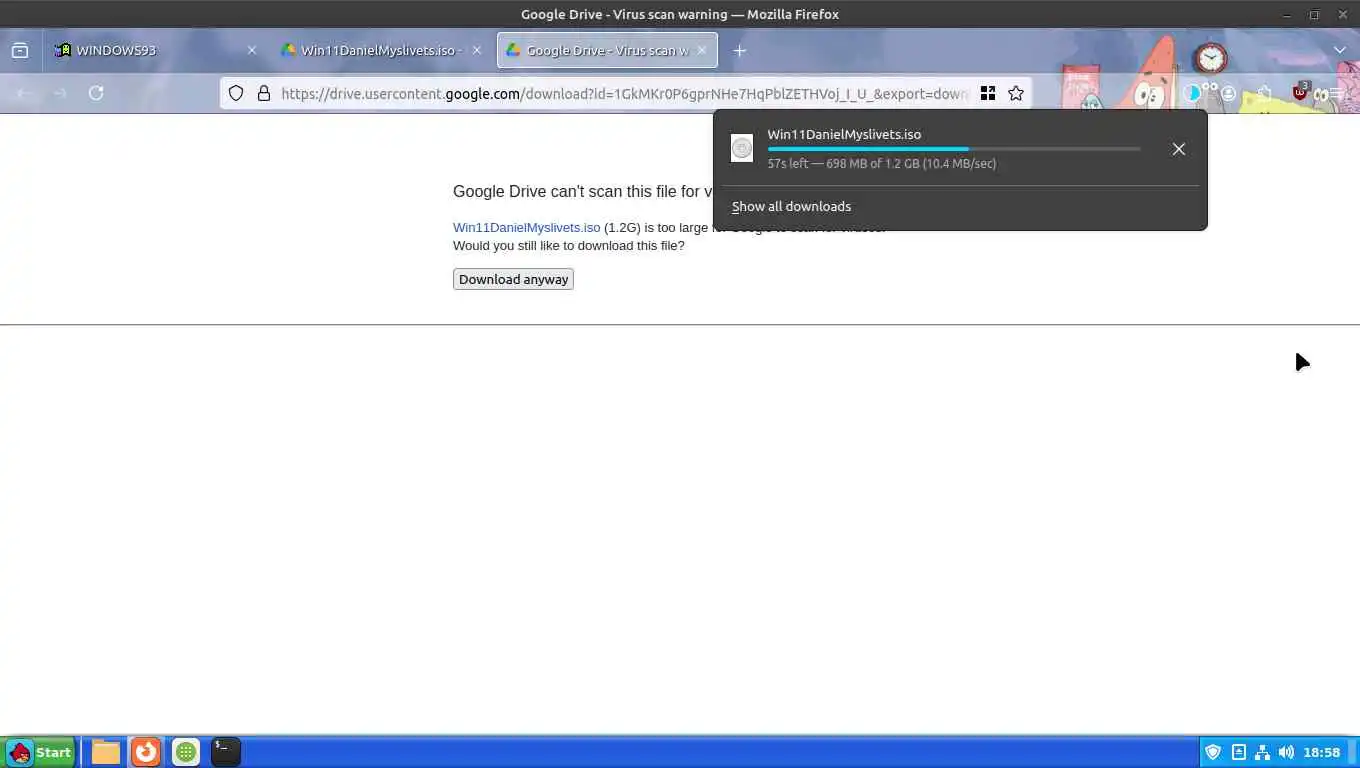Viewport: 1360px width, 768px height.
Task: Open the downloads toolbar indicator
Action: pyautogui.click(x=1192, y=93)
